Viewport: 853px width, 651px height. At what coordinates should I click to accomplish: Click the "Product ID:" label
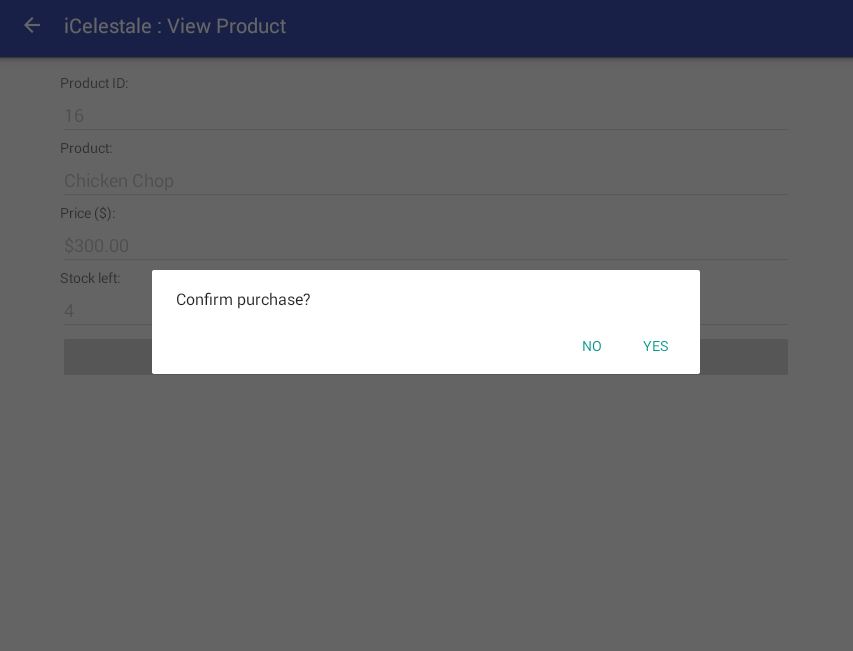click(94, 83)
